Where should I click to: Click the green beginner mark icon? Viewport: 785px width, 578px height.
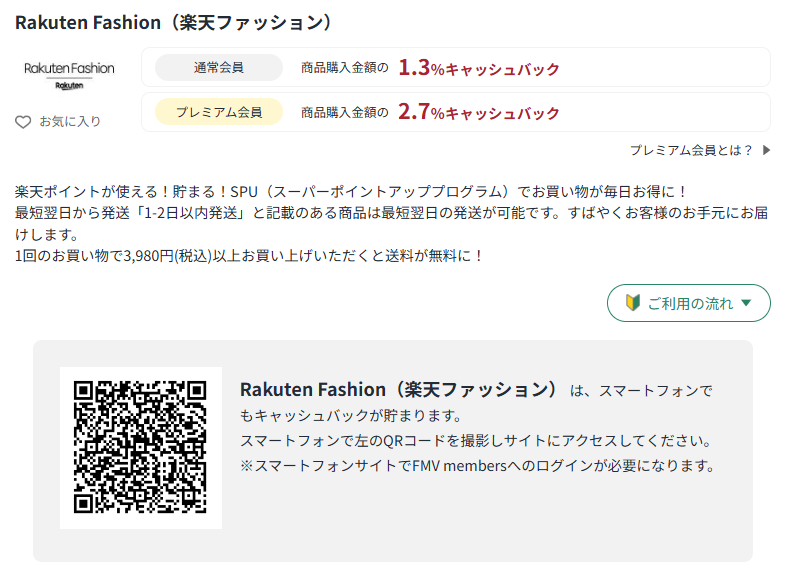coord(633,302)
